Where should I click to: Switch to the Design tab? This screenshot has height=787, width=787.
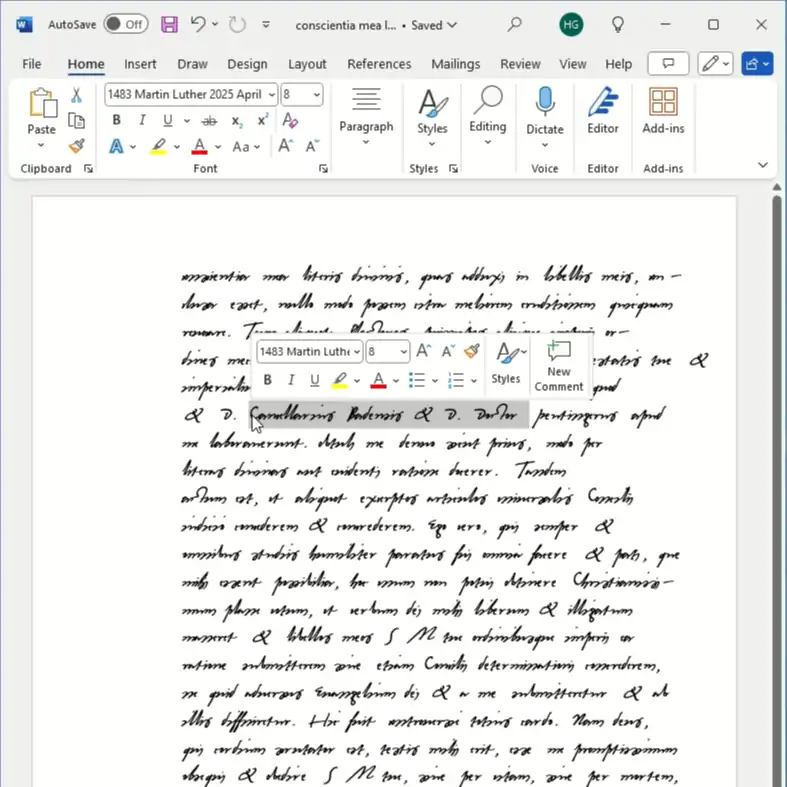click(247, 64)
